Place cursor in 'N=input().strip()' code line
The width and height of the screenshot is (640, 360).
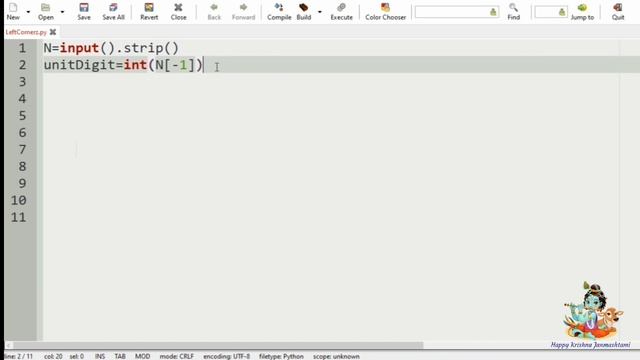pos(111,48)
